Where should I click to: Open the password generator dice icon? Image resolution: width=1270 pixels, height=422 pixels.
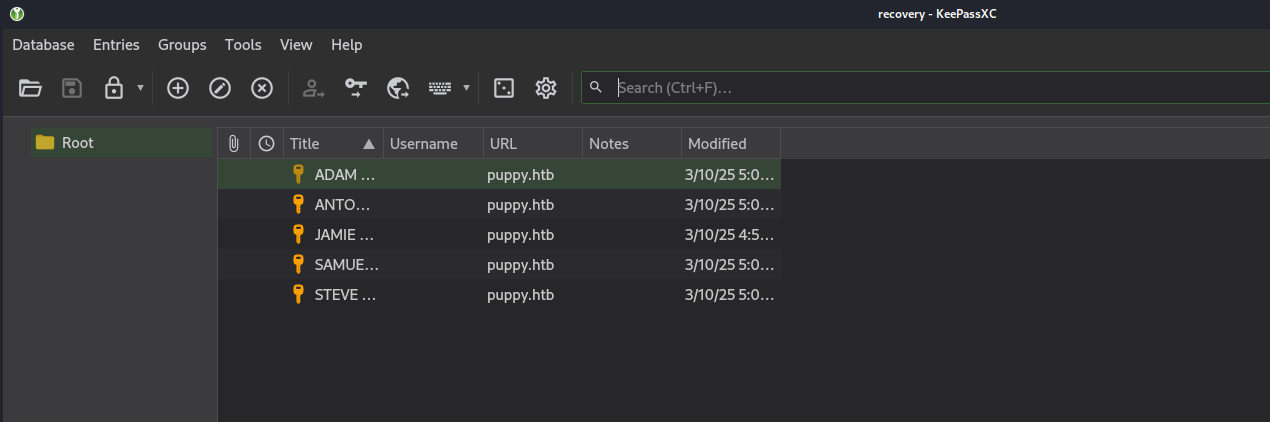click(x=504, y=88)
